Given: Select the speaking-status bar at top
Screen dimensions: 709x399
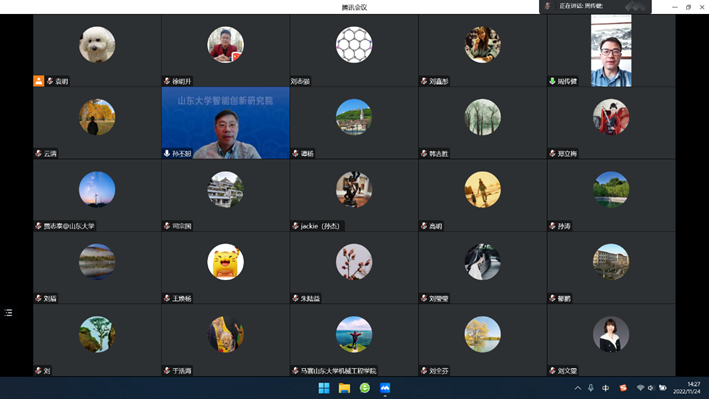Looking at the screenshot, I should click(x=595, y=6).
